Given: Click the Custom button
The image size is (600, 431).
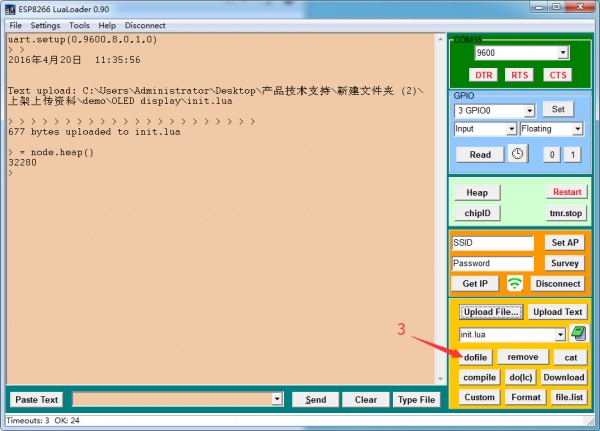Looking at the screenshot, I should (479, 397).
